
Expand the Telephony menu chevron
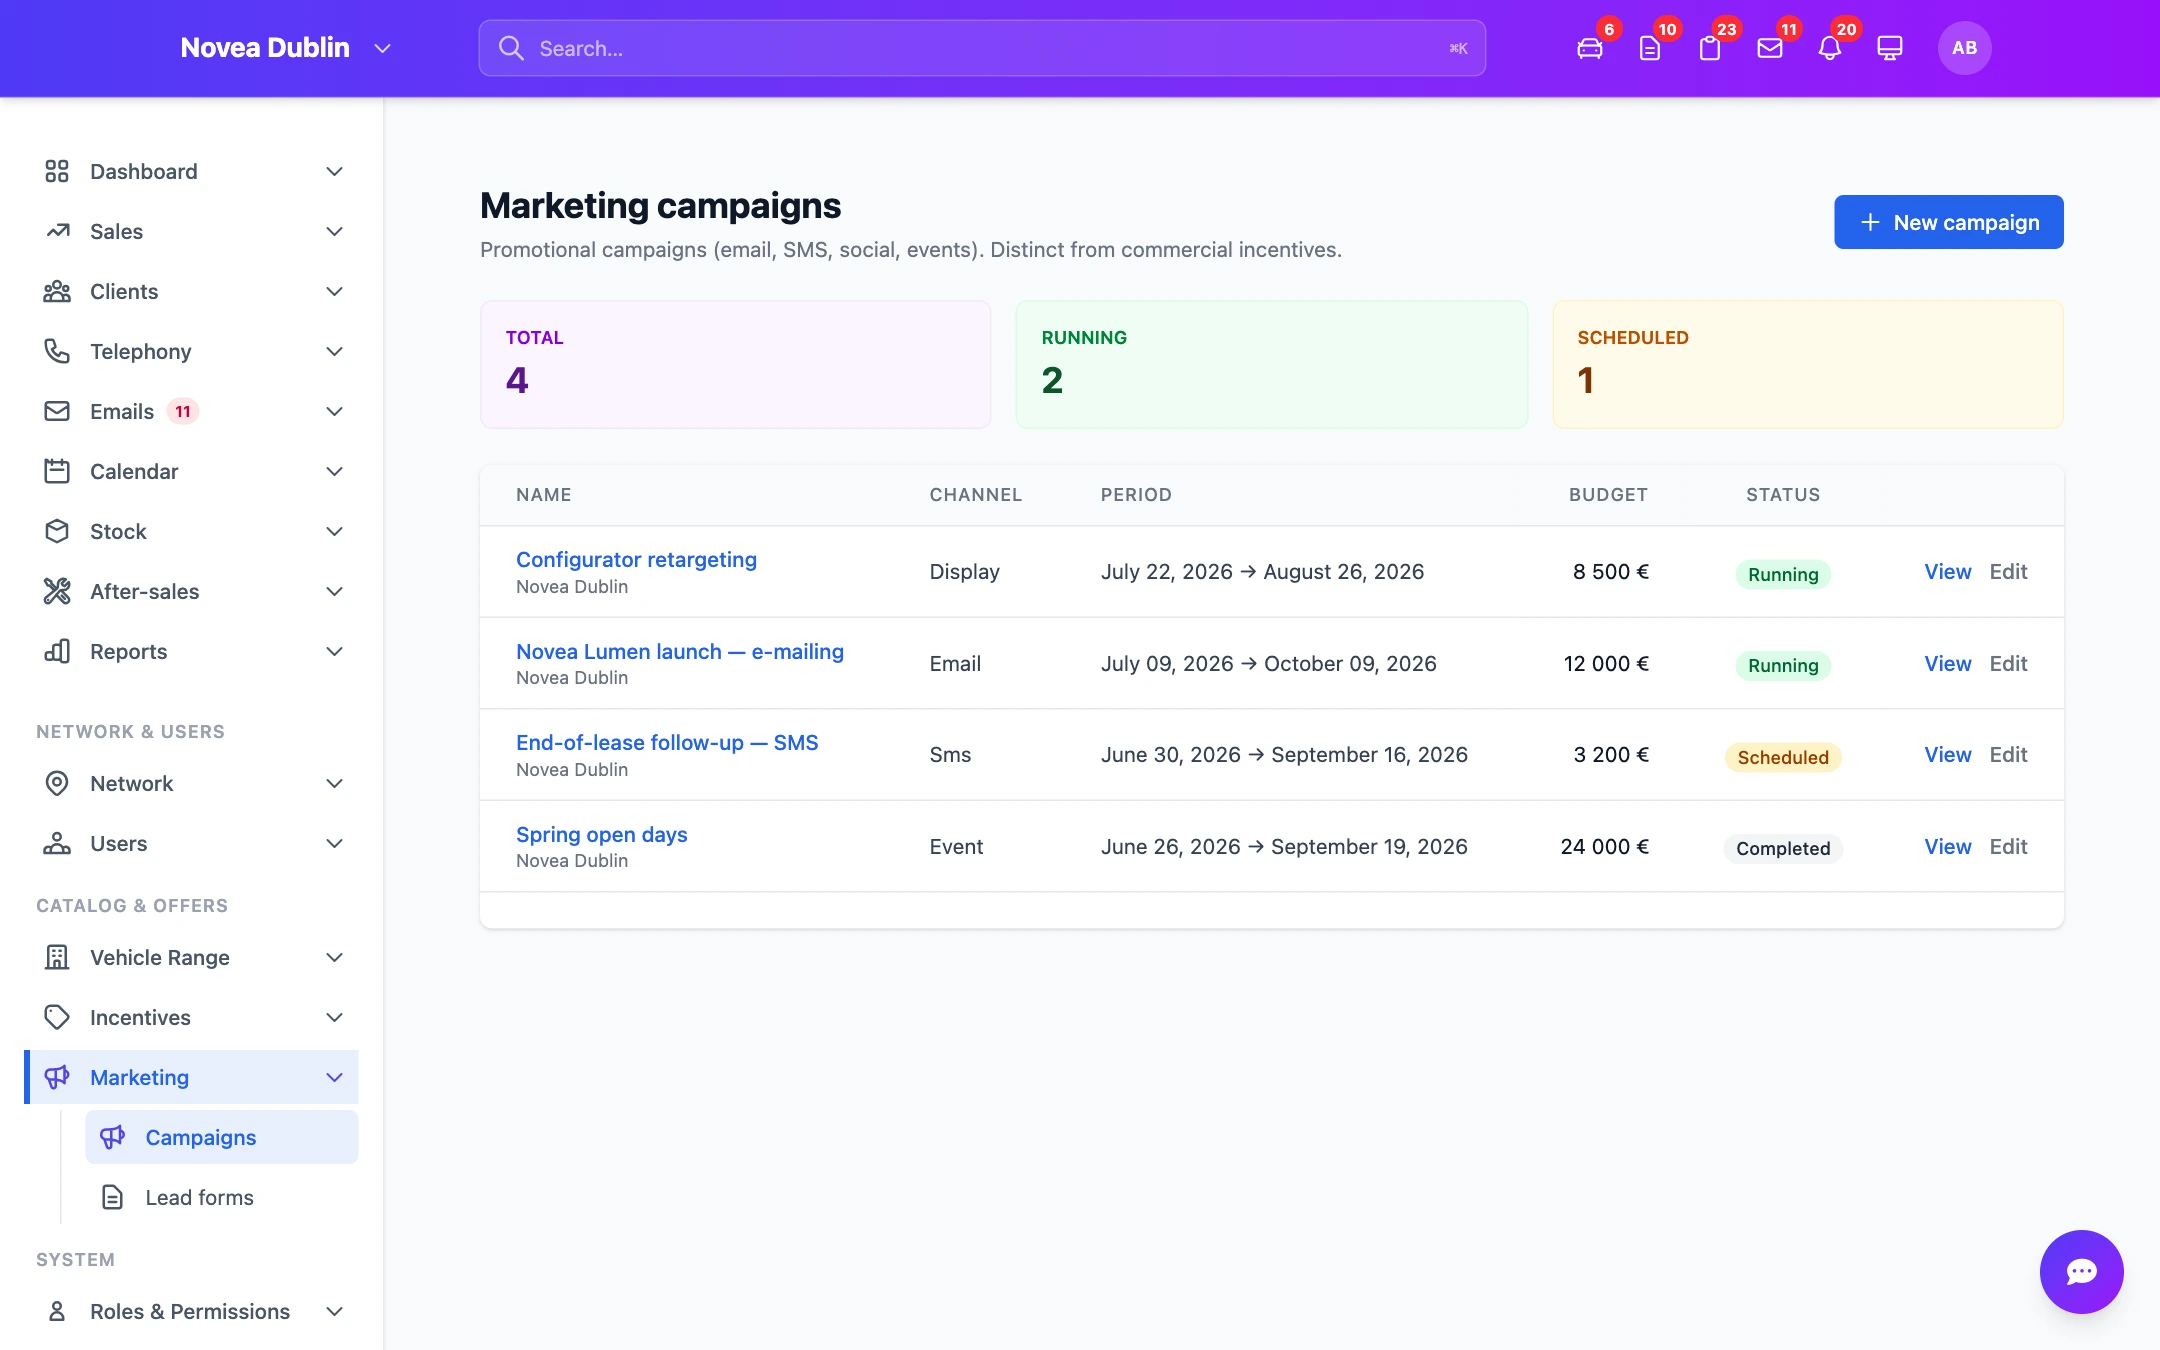point(335,351)
